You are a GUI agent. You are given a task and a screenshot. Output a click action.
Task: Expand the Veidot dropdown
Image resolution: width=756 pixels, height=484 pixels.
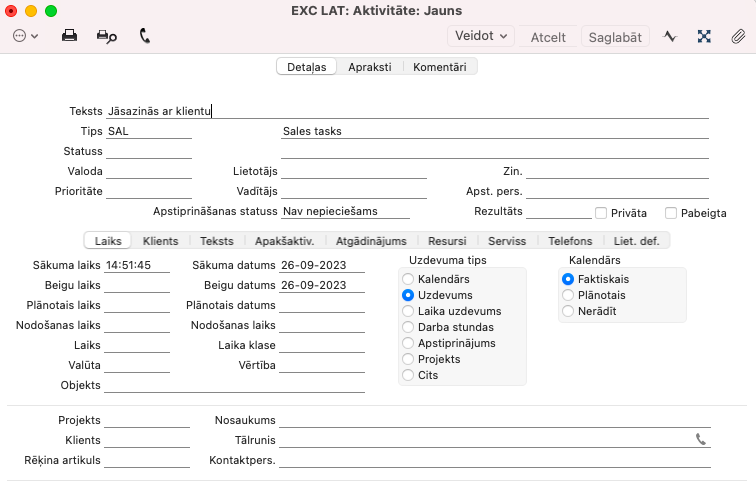(482, 36)
